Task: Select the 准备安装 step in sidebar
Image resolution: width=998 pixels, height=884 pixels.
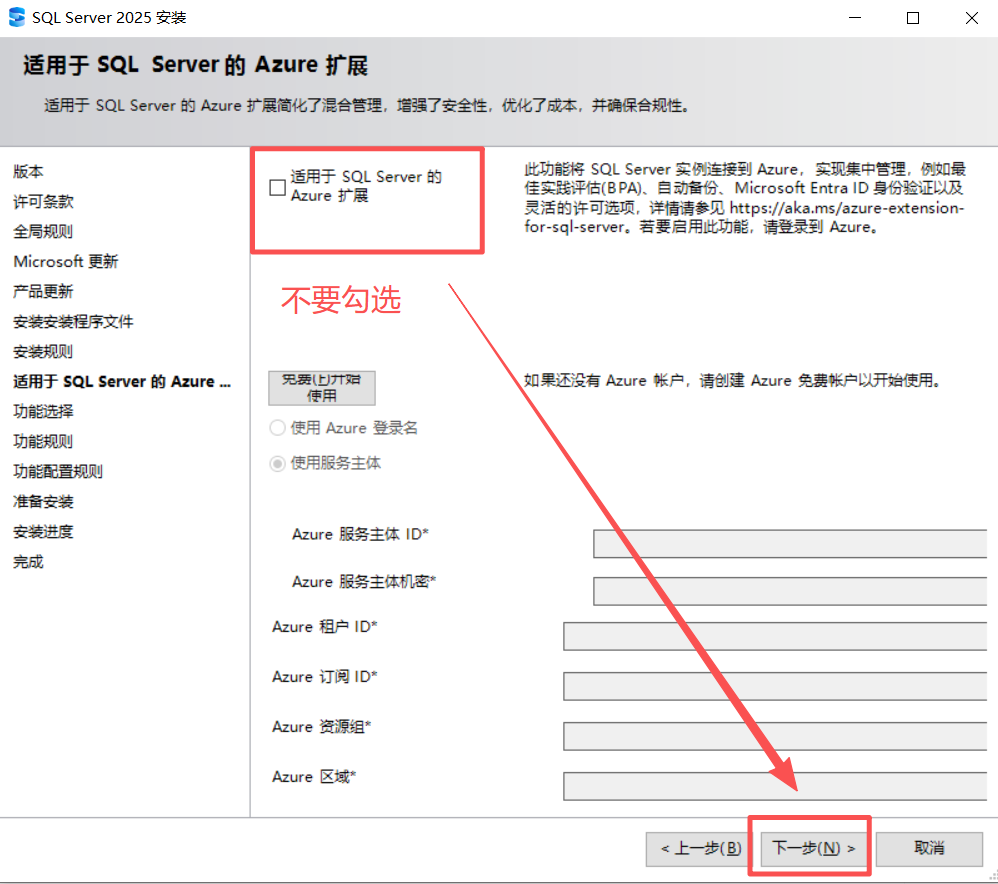Action: 43,502
